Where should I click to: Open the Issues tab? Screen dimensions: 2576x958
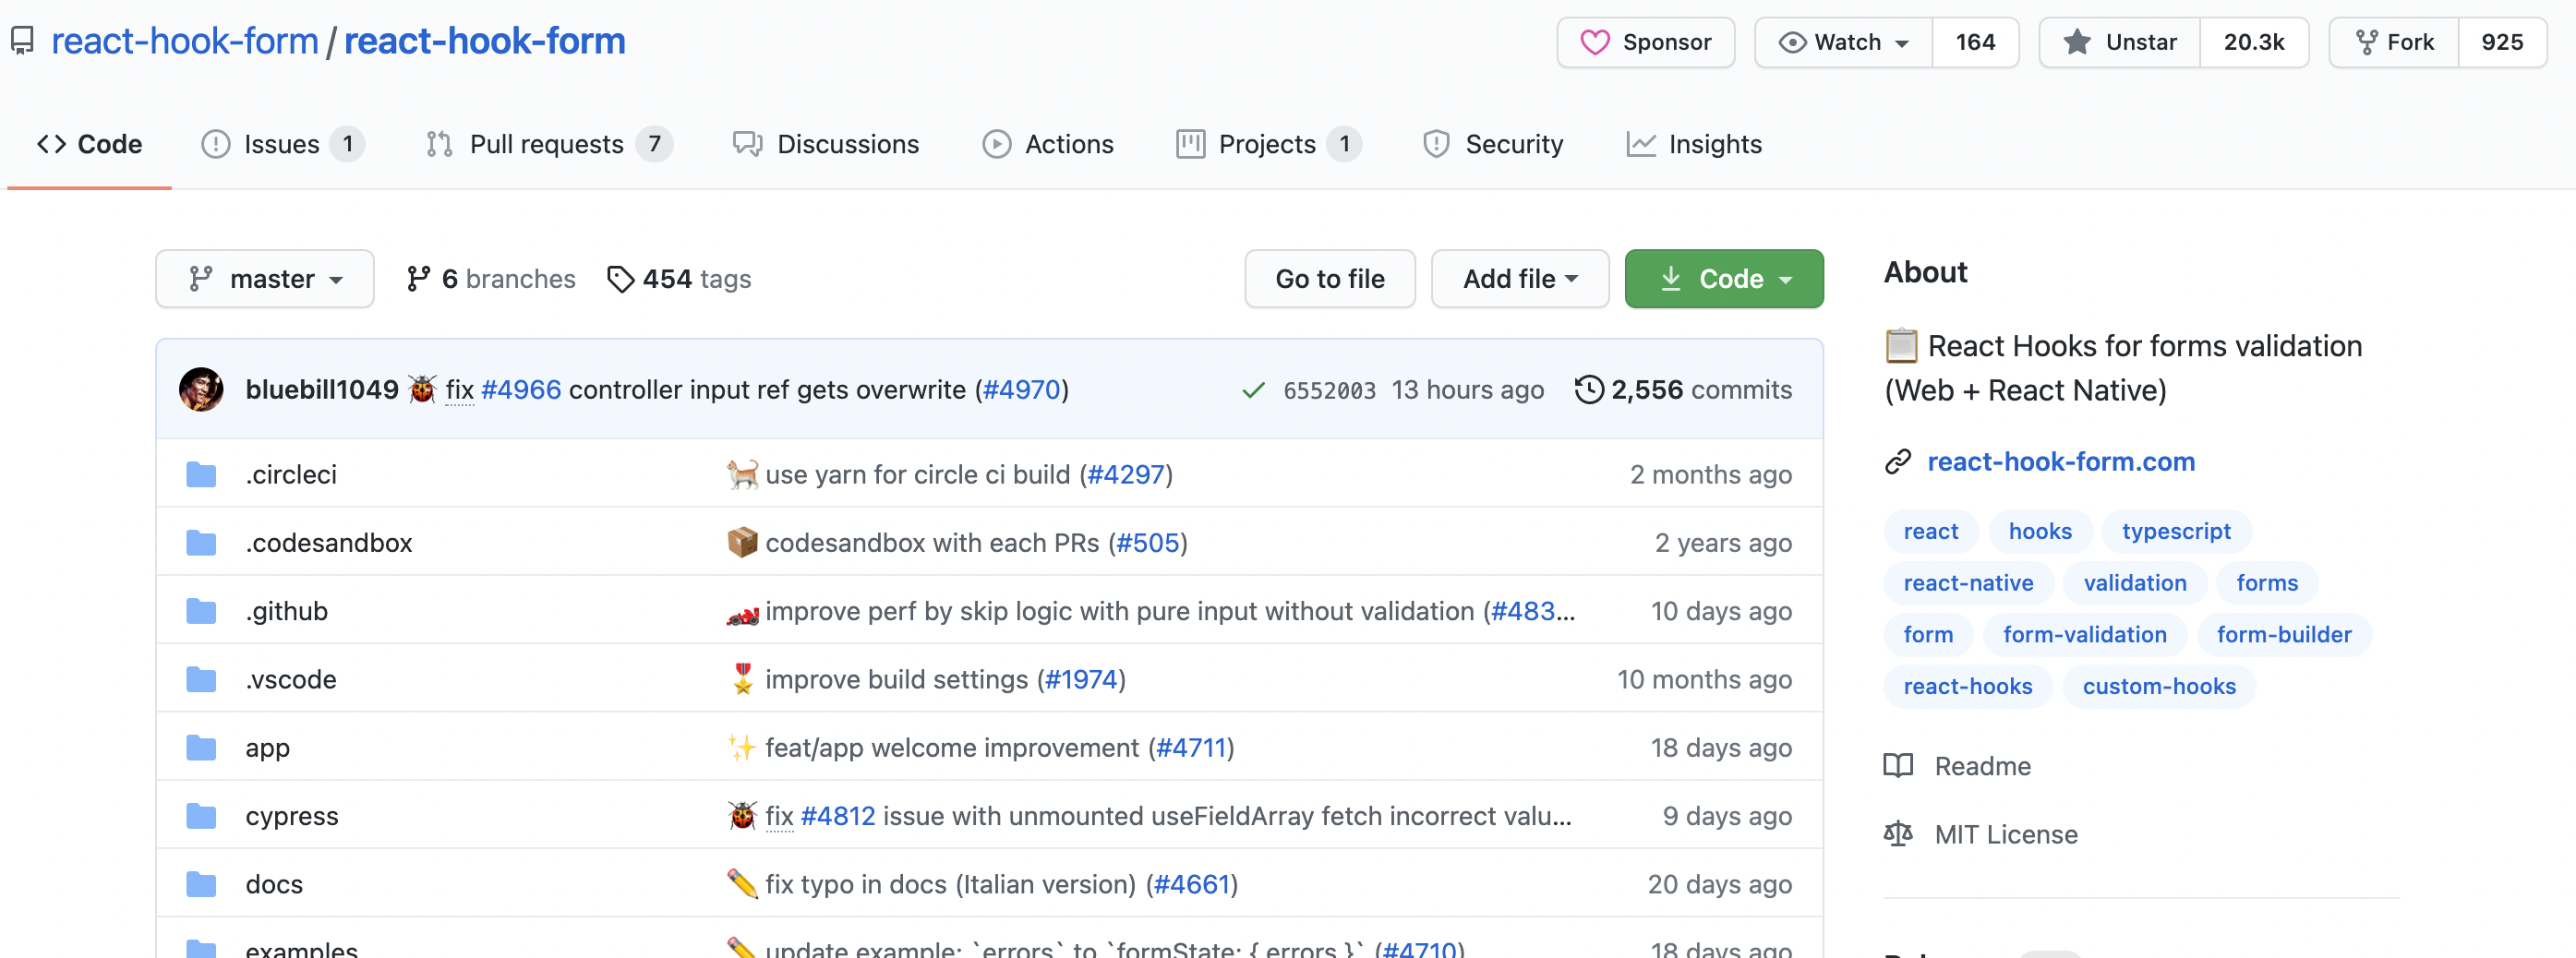coord(282,144)
